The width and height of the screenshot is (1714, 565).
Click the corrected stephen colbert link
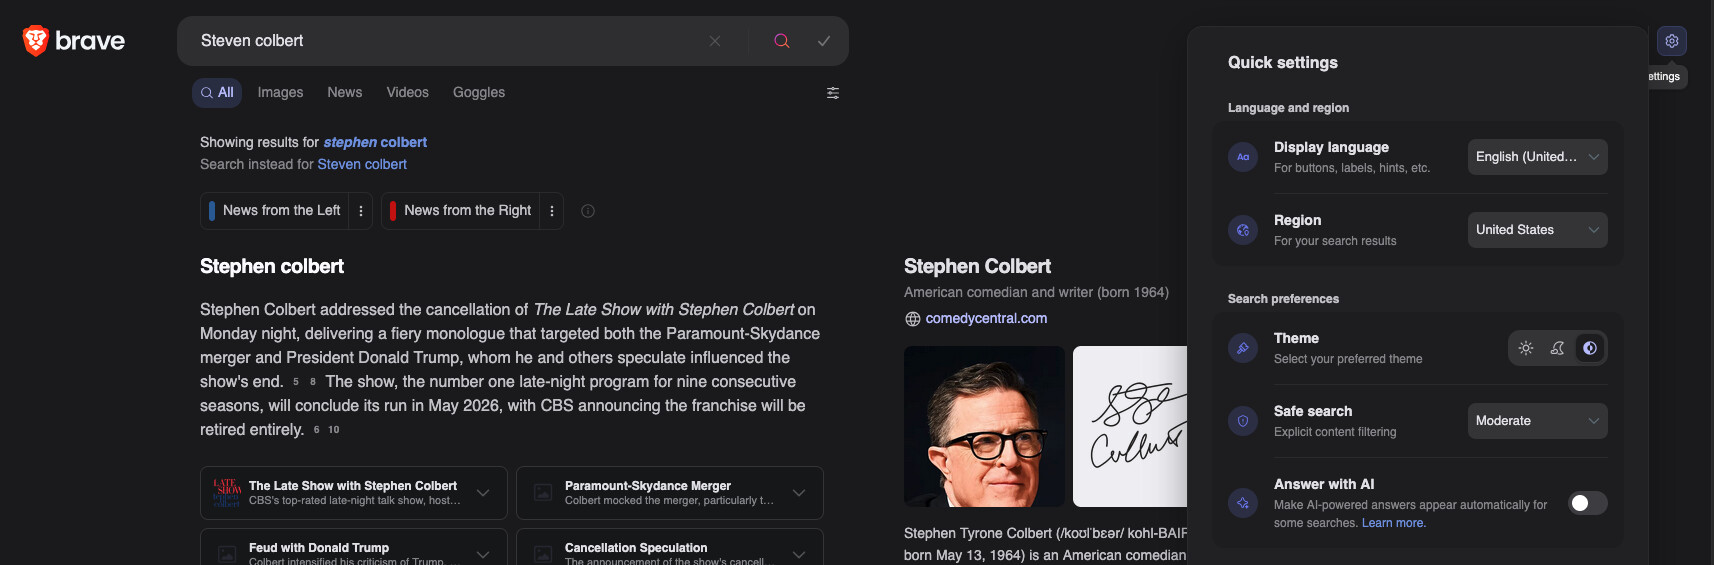(x=375, y=143)
